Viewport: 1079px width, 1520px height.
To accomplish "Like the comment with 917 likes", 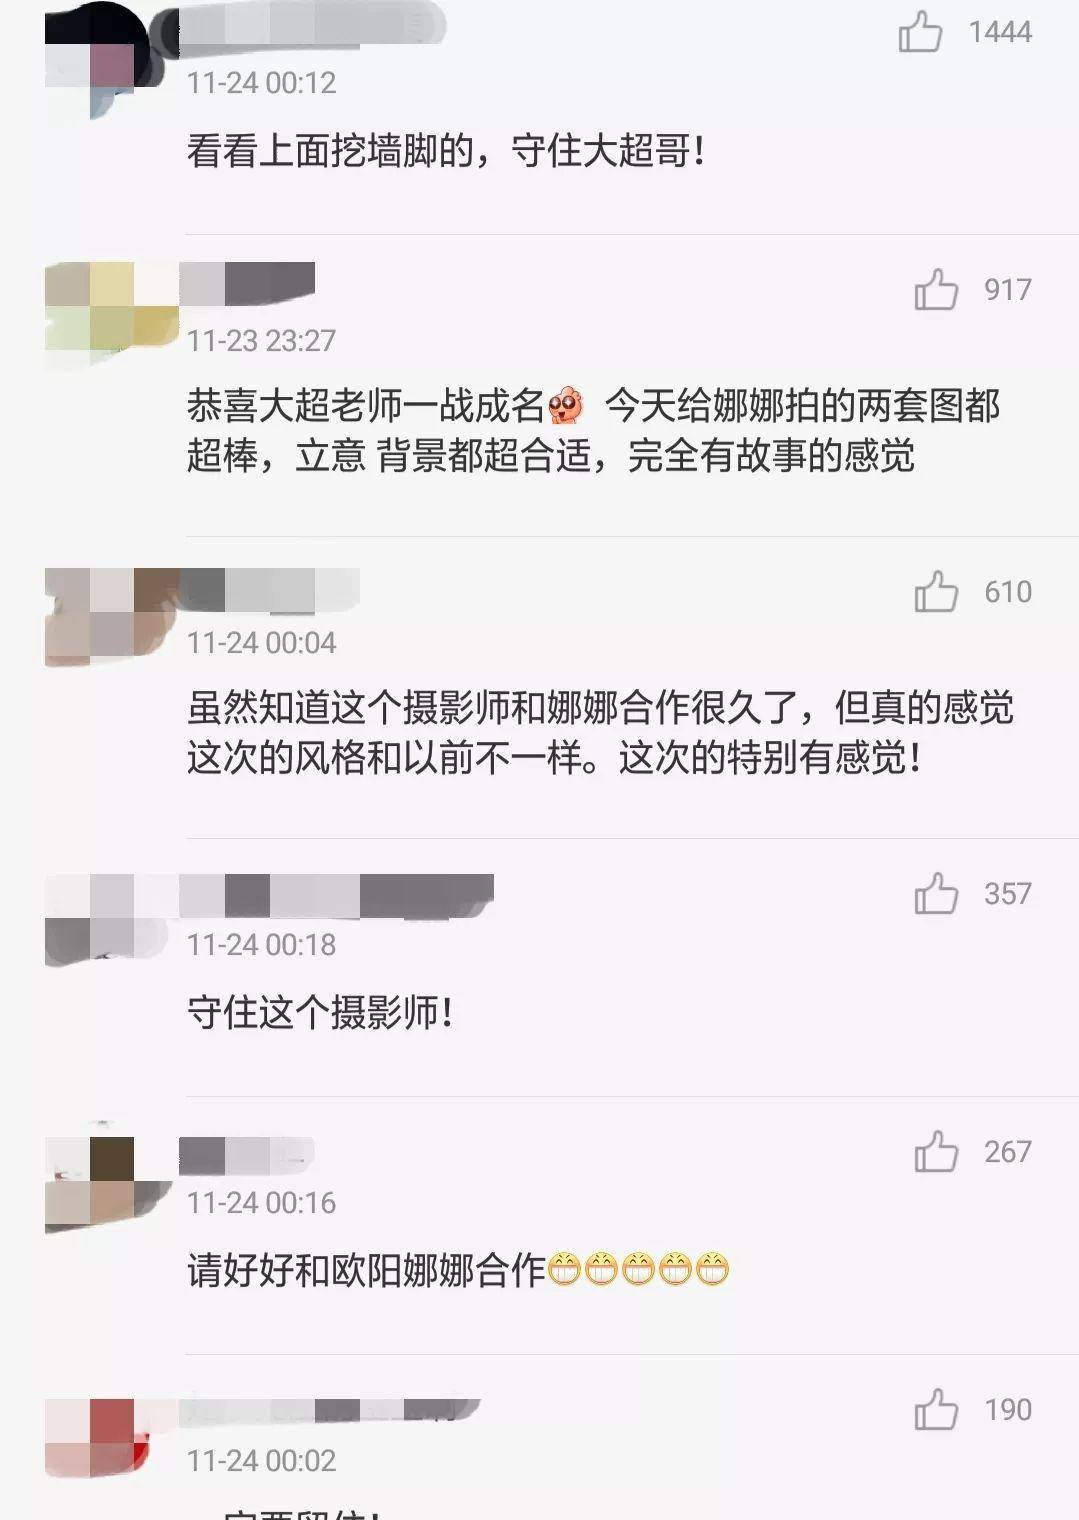I will click(x=936, y=289).
